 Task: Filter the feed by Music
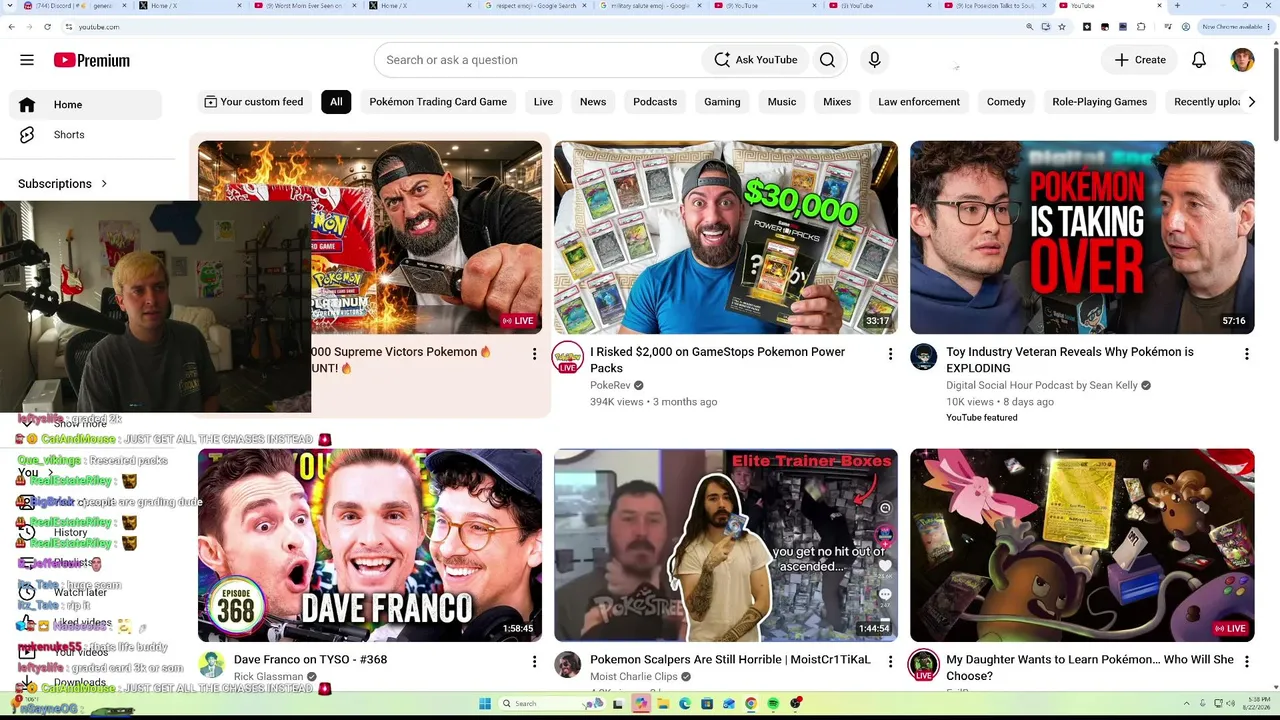point(782,102)
